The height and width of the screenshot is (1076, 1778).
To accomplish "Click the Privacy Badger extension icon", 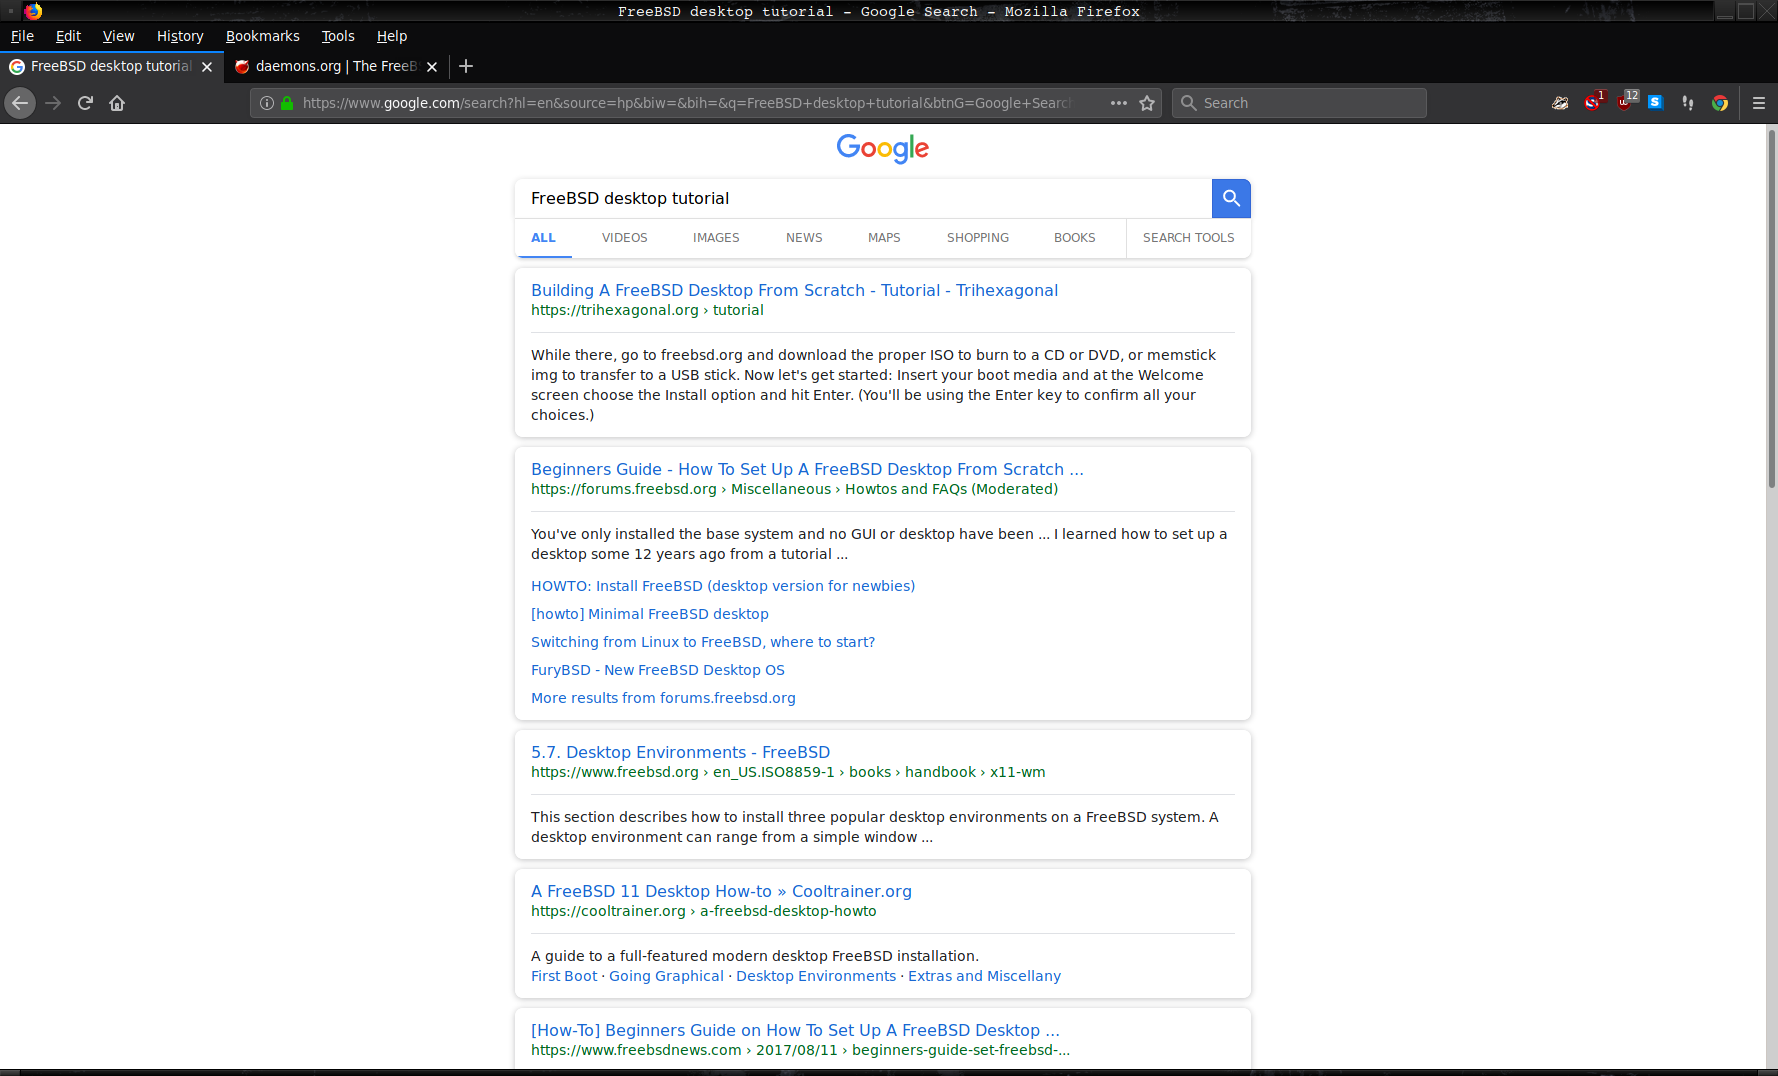I will pyautogui.click(x=1560, y=103).
